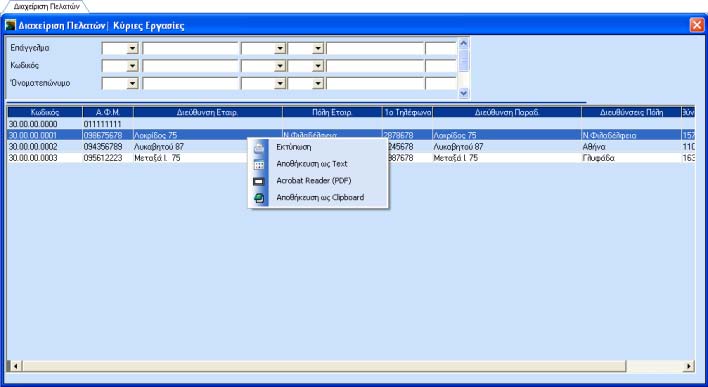Screen dimensions: 708x387
Task: Click Μεταξά Ι. 75 in the company address column
Action: point(157,158)
